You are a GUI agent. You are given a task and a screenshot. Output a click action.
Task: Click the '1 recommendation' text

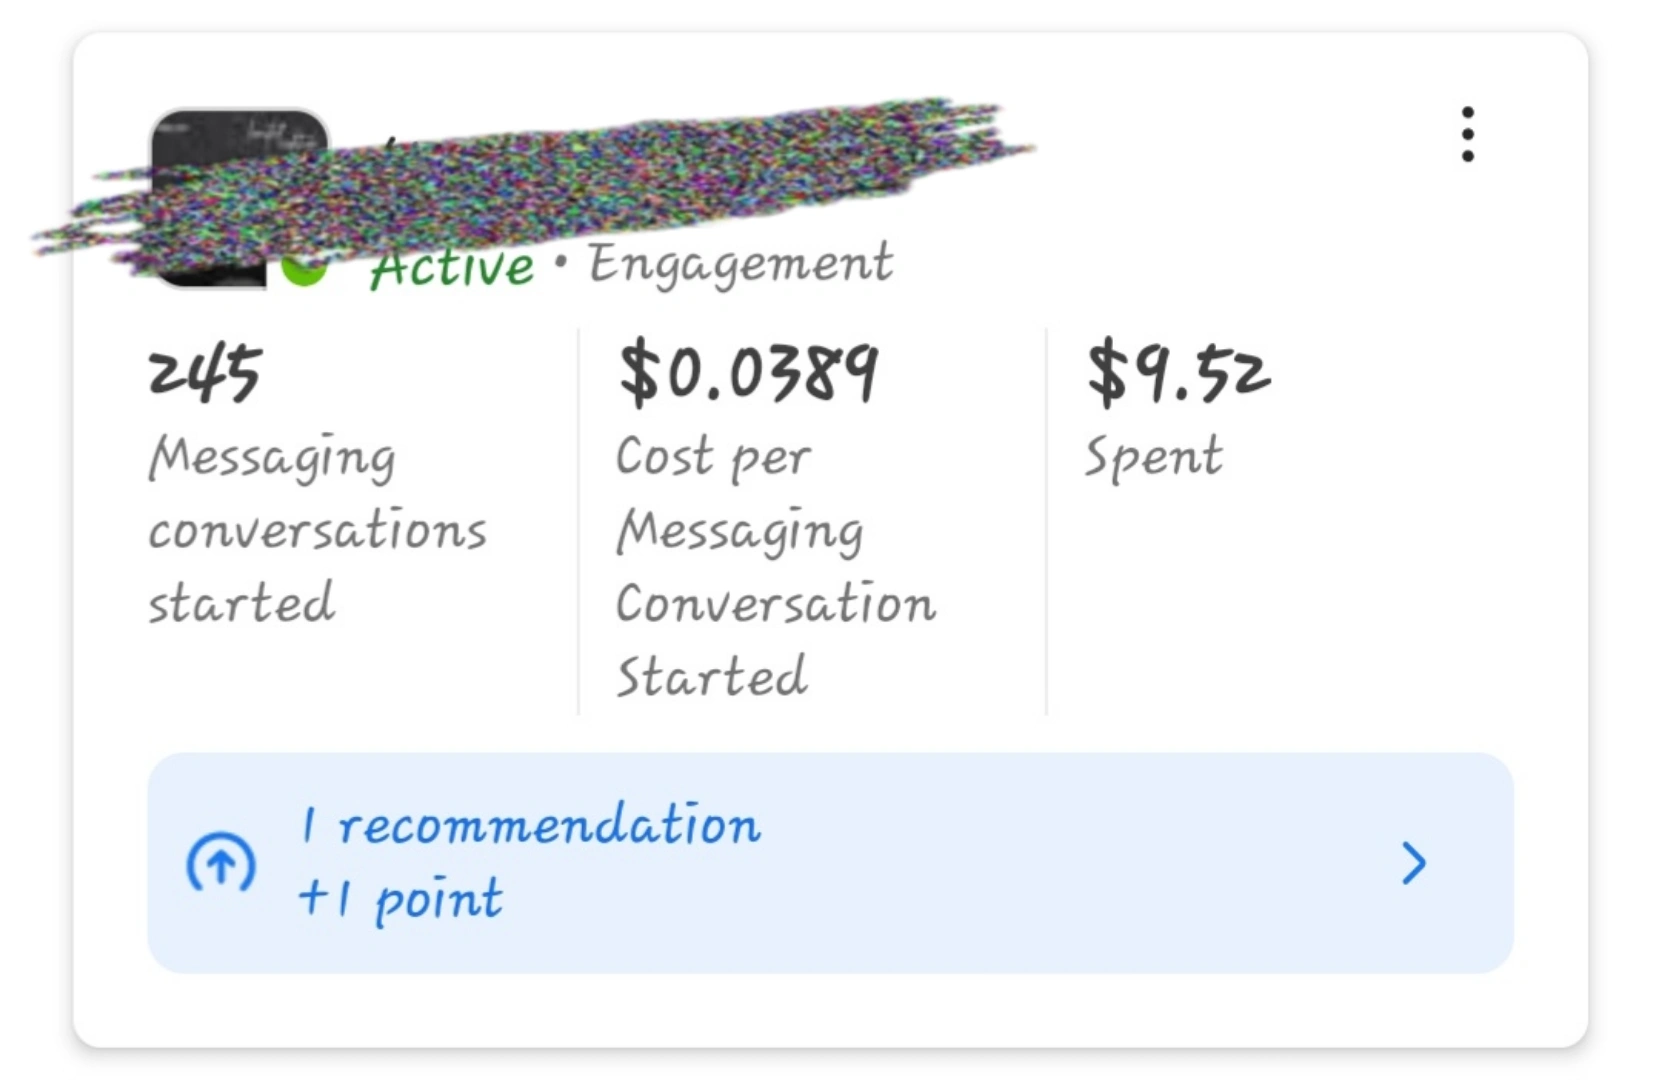[531, 827]
